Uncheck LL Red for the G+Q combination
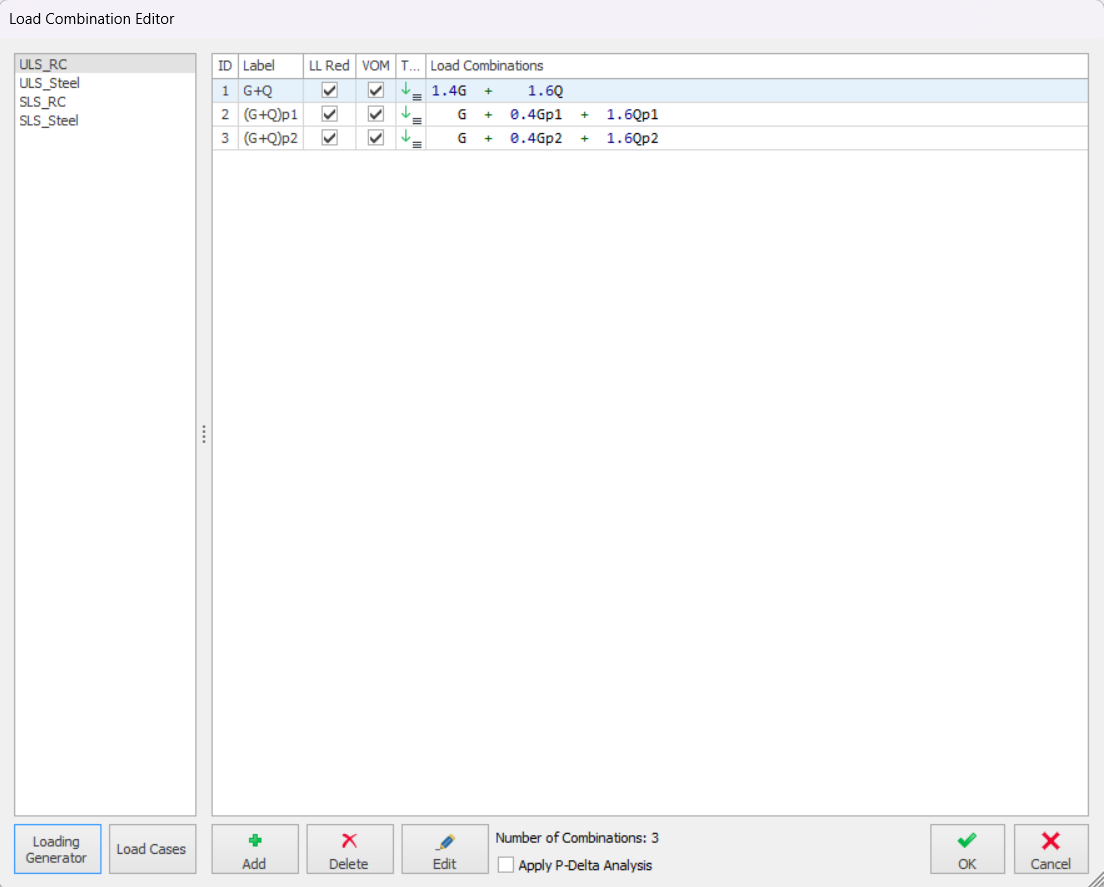This screenshot has width=1104, height=887. pyautogui.click(x=329, y=91)
